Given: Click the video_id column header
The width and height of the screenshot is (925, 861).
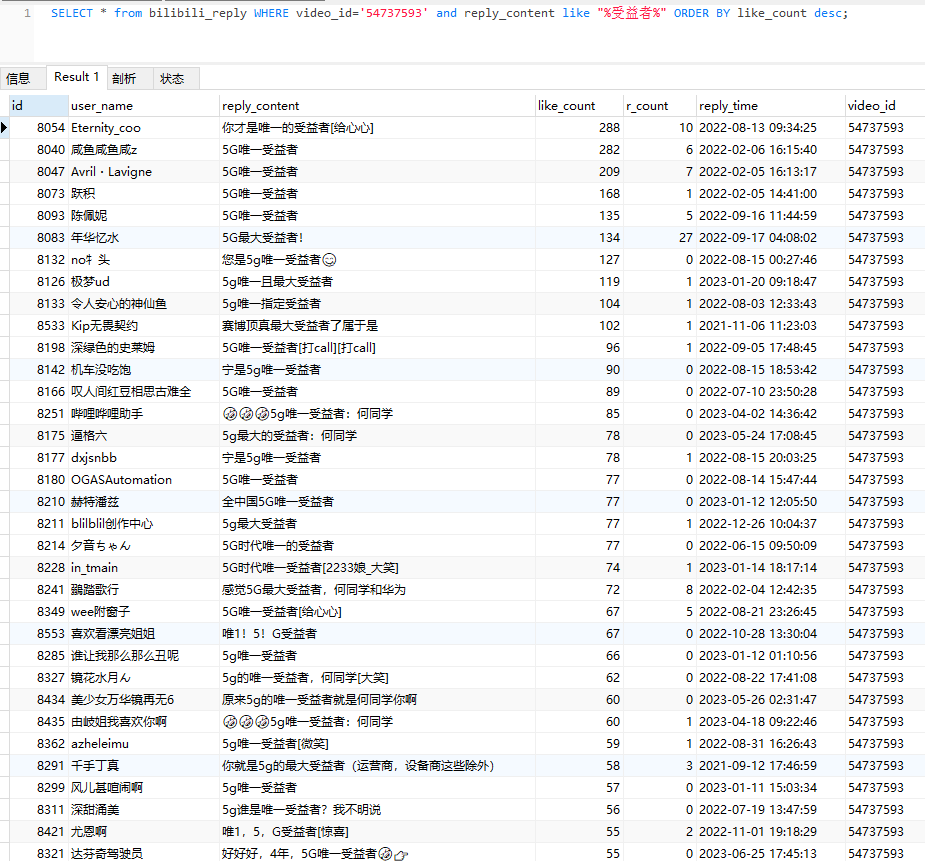Looking at the screenshot, I should [x=885, y=106].
